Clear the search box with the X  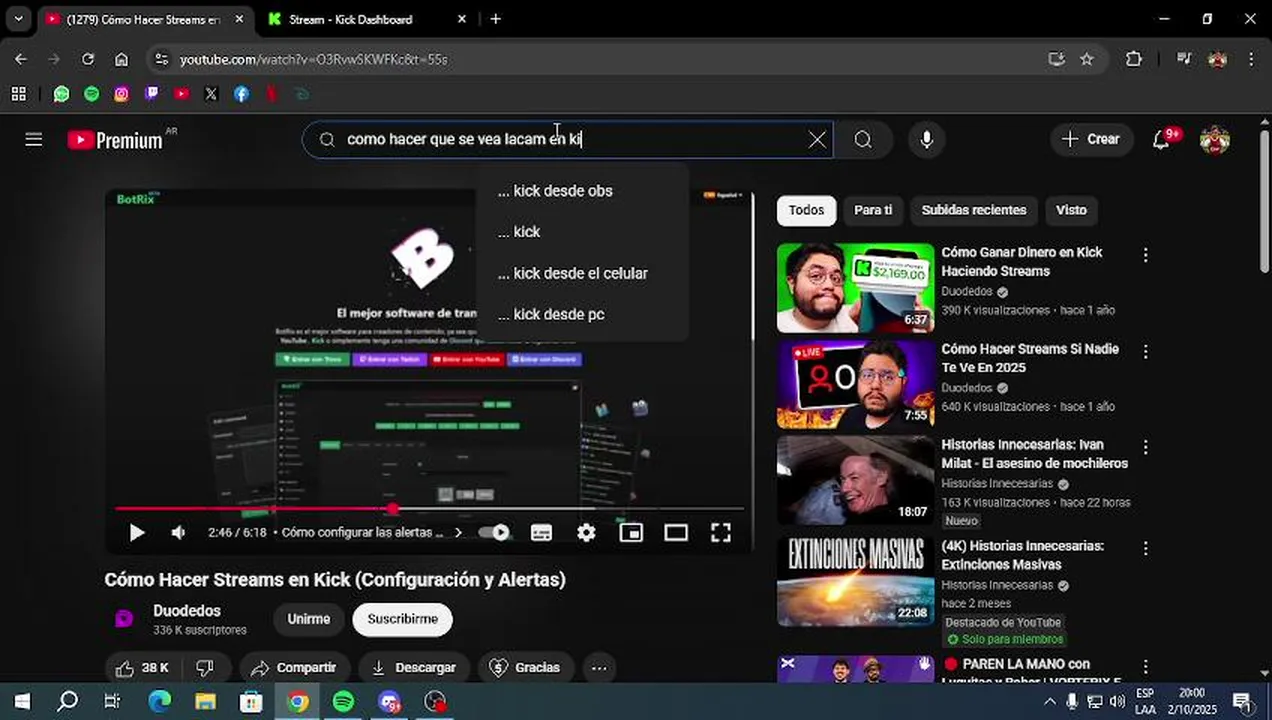pyautogui.click(x=817, y=140)
